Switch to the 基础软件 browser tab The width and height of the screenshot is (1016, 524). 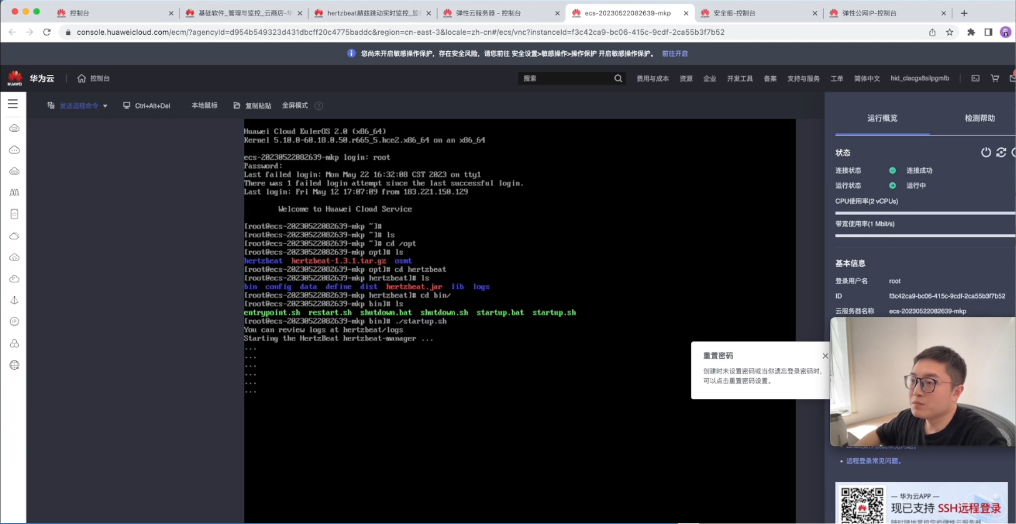[x=242, y=13]
